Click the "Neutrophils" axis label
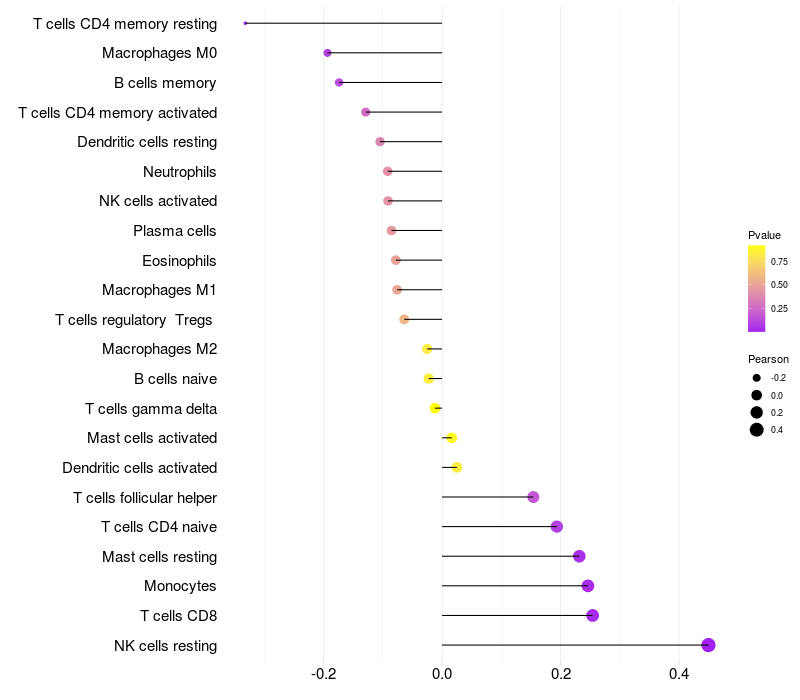 (x=180, y=172)
